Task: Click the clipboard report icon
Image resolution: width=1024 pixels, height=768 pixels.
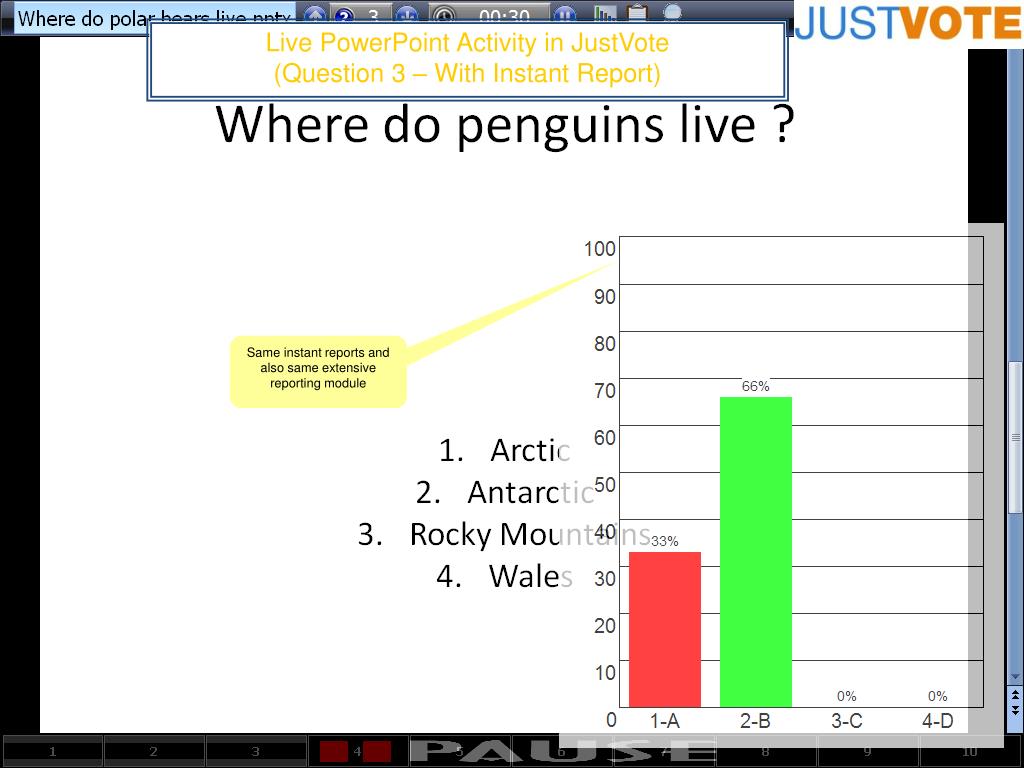Action: point(637,13)
